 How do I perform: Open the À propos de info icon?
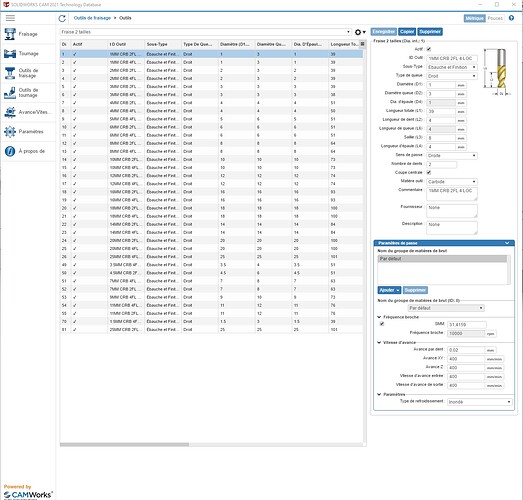pyautogui.click(x=10, y=151)
